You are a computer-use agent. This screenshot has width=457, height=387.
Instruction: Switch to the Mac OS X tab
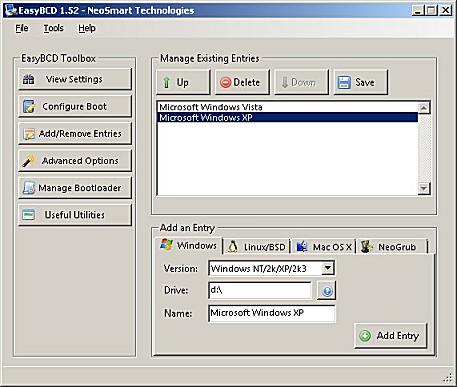pyautogui.click(x=324, y=247)
